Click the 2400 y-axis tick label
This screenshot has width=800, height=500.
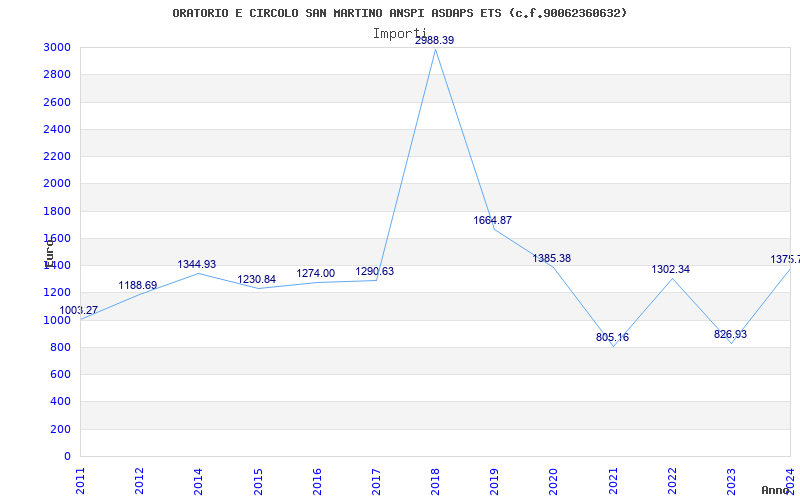click(57, 129)
